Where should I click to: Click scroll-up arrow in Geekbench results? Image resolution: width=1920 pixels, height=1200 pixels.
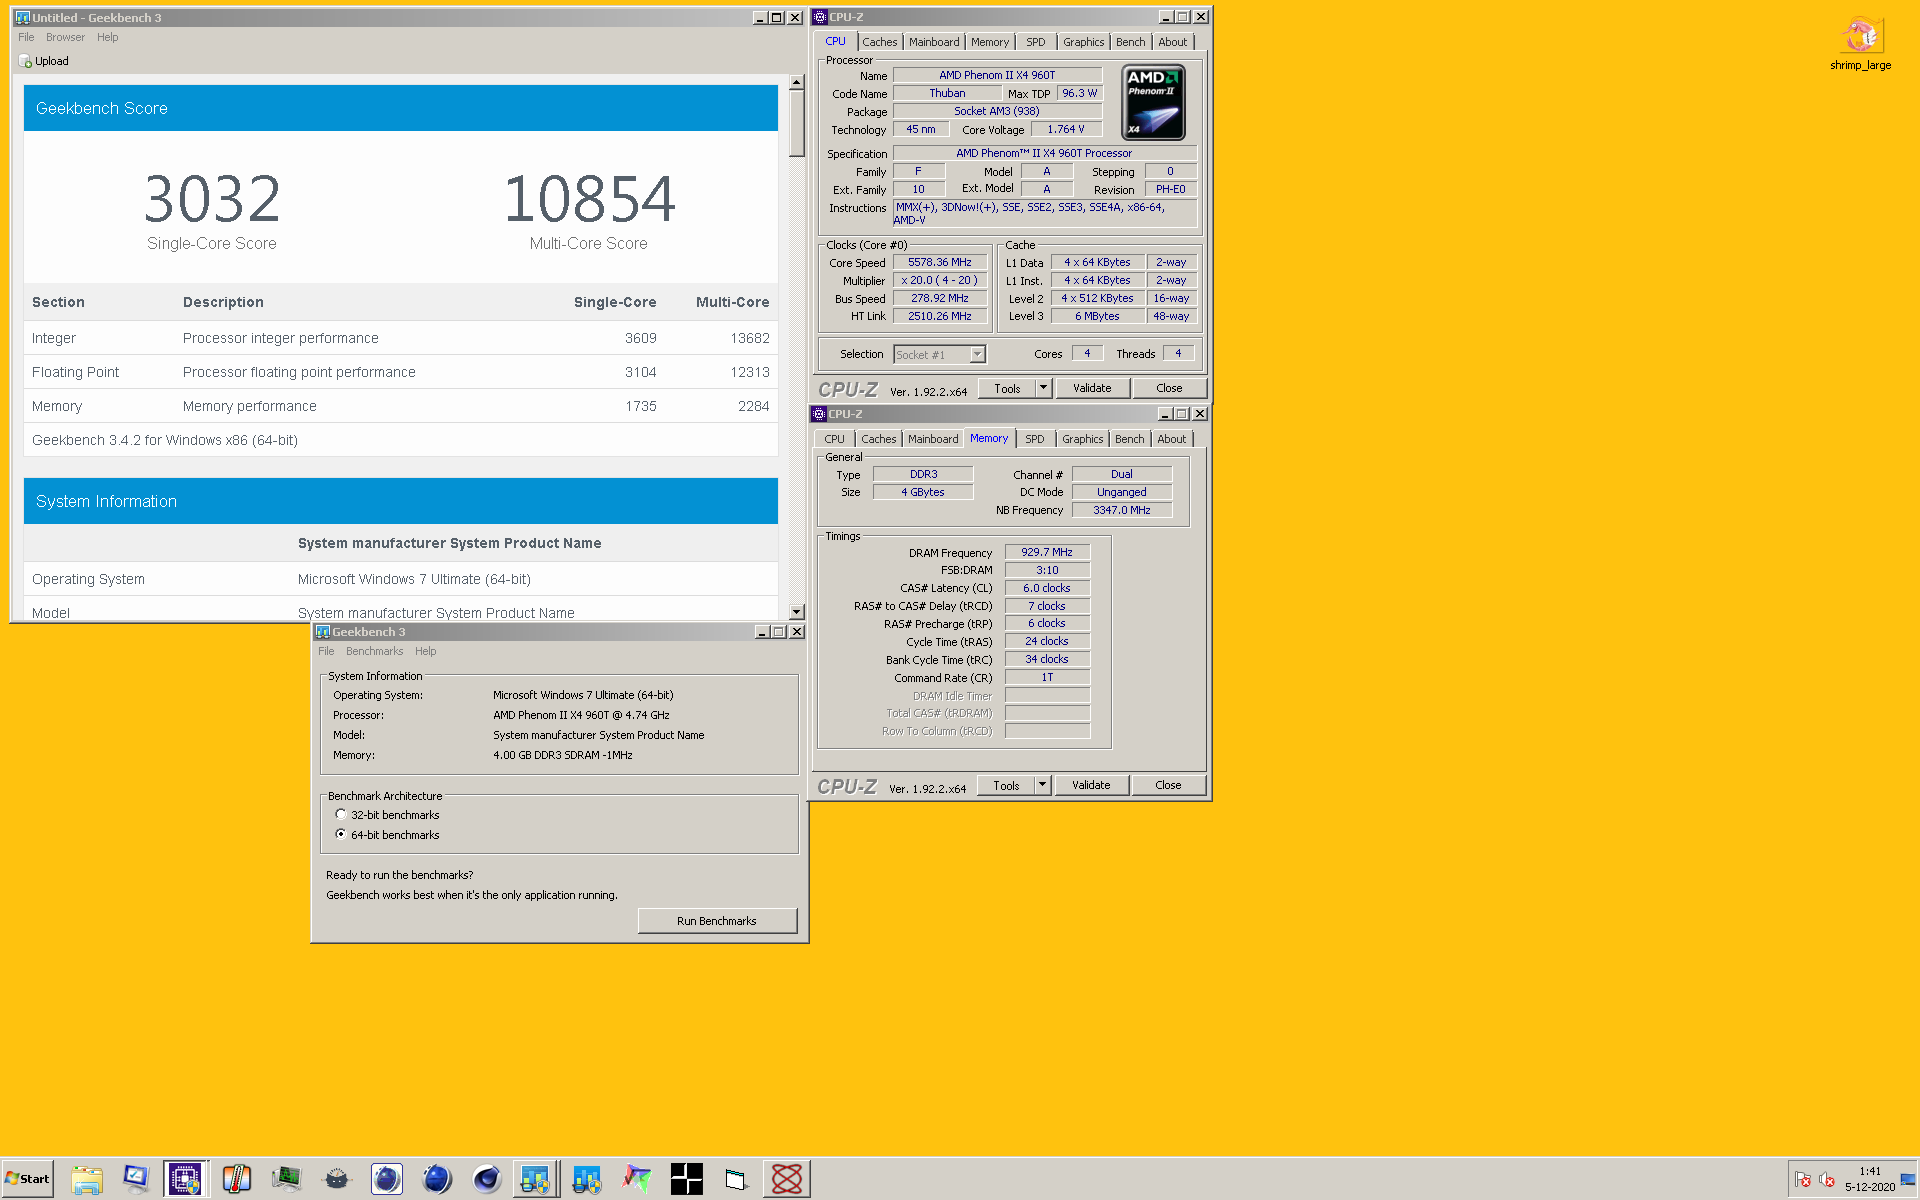797,83
